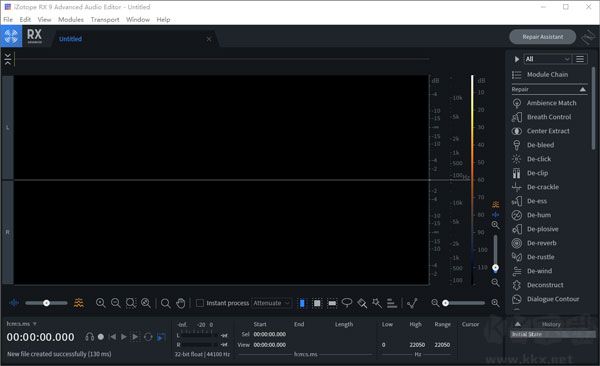
Task: Select the magic wand tool
Action: click(377, 303)
